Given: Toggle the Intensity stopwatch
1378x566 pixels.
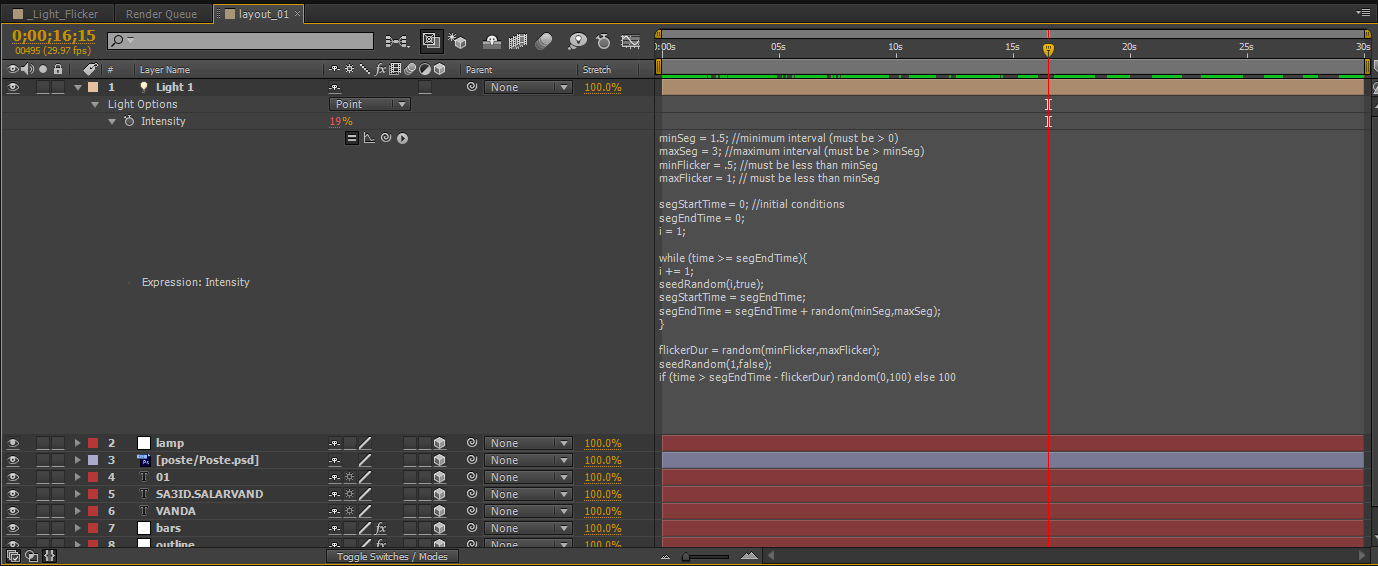Looking at the screenshot, I should 128,121.
